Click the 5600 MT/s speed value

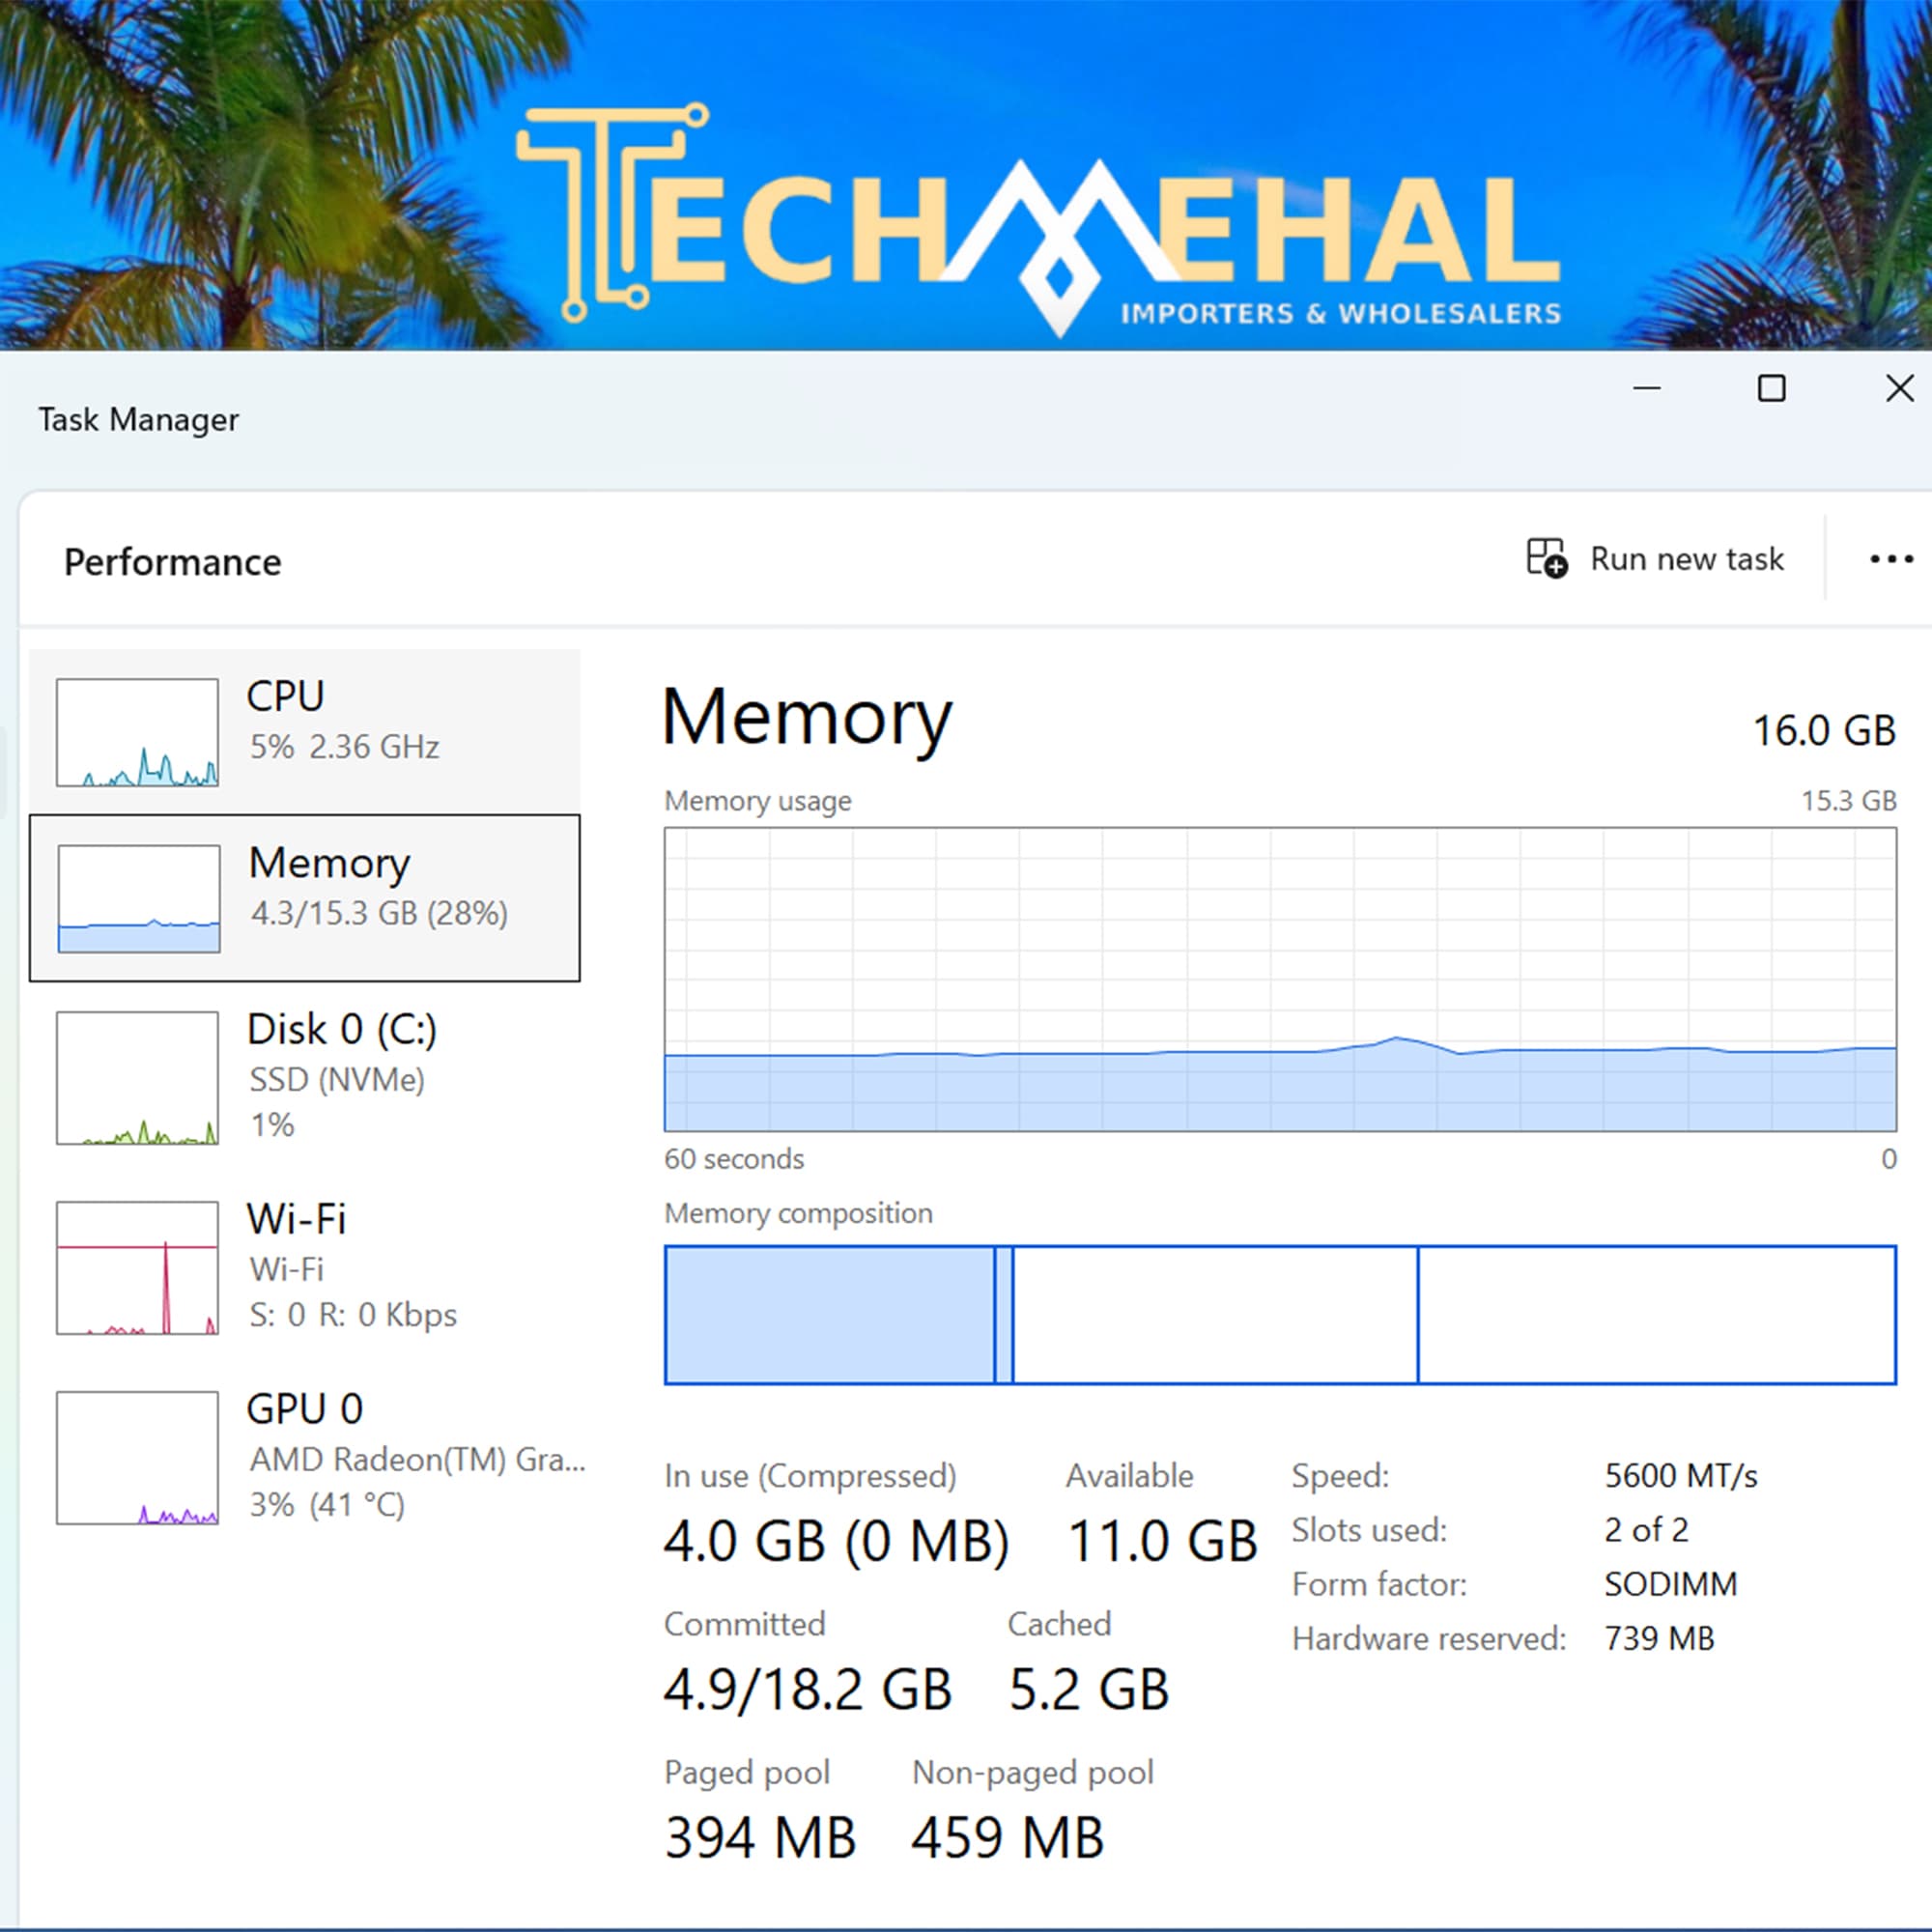pos(1681,1475)
